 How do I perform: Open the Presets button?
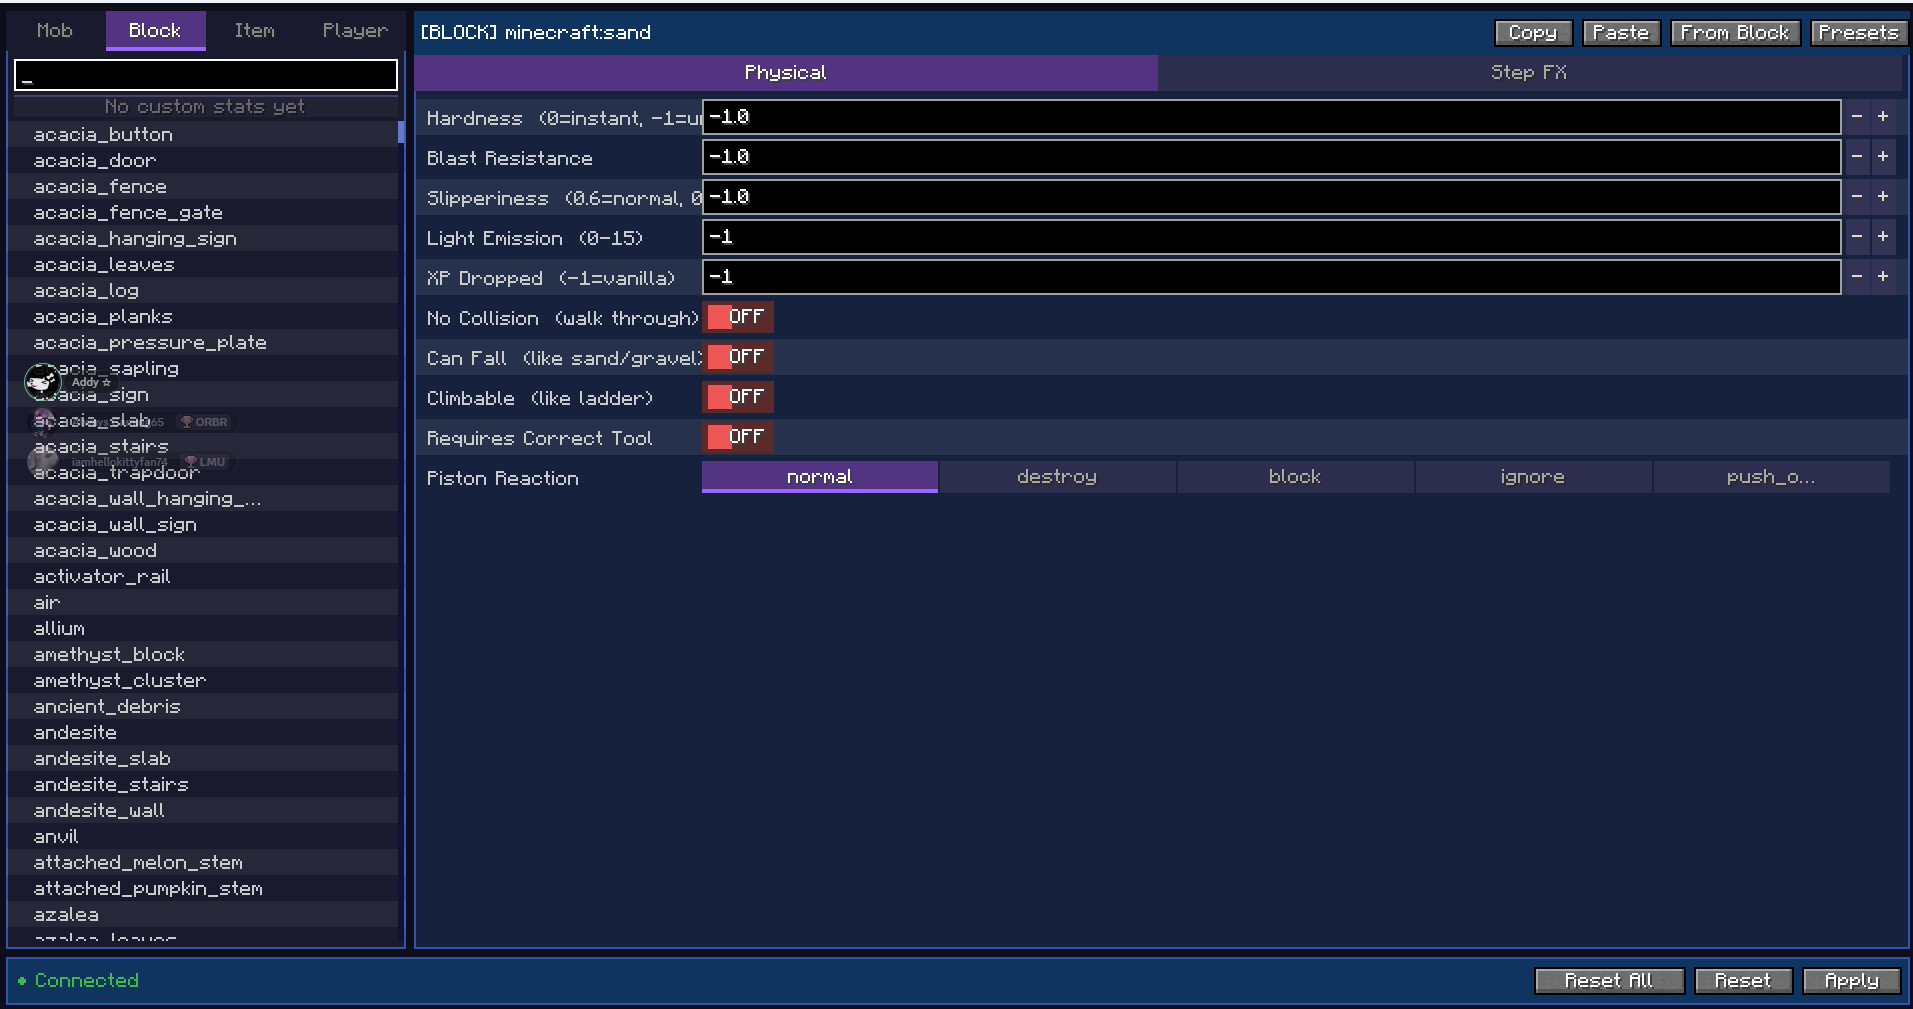coord(1858,33)
